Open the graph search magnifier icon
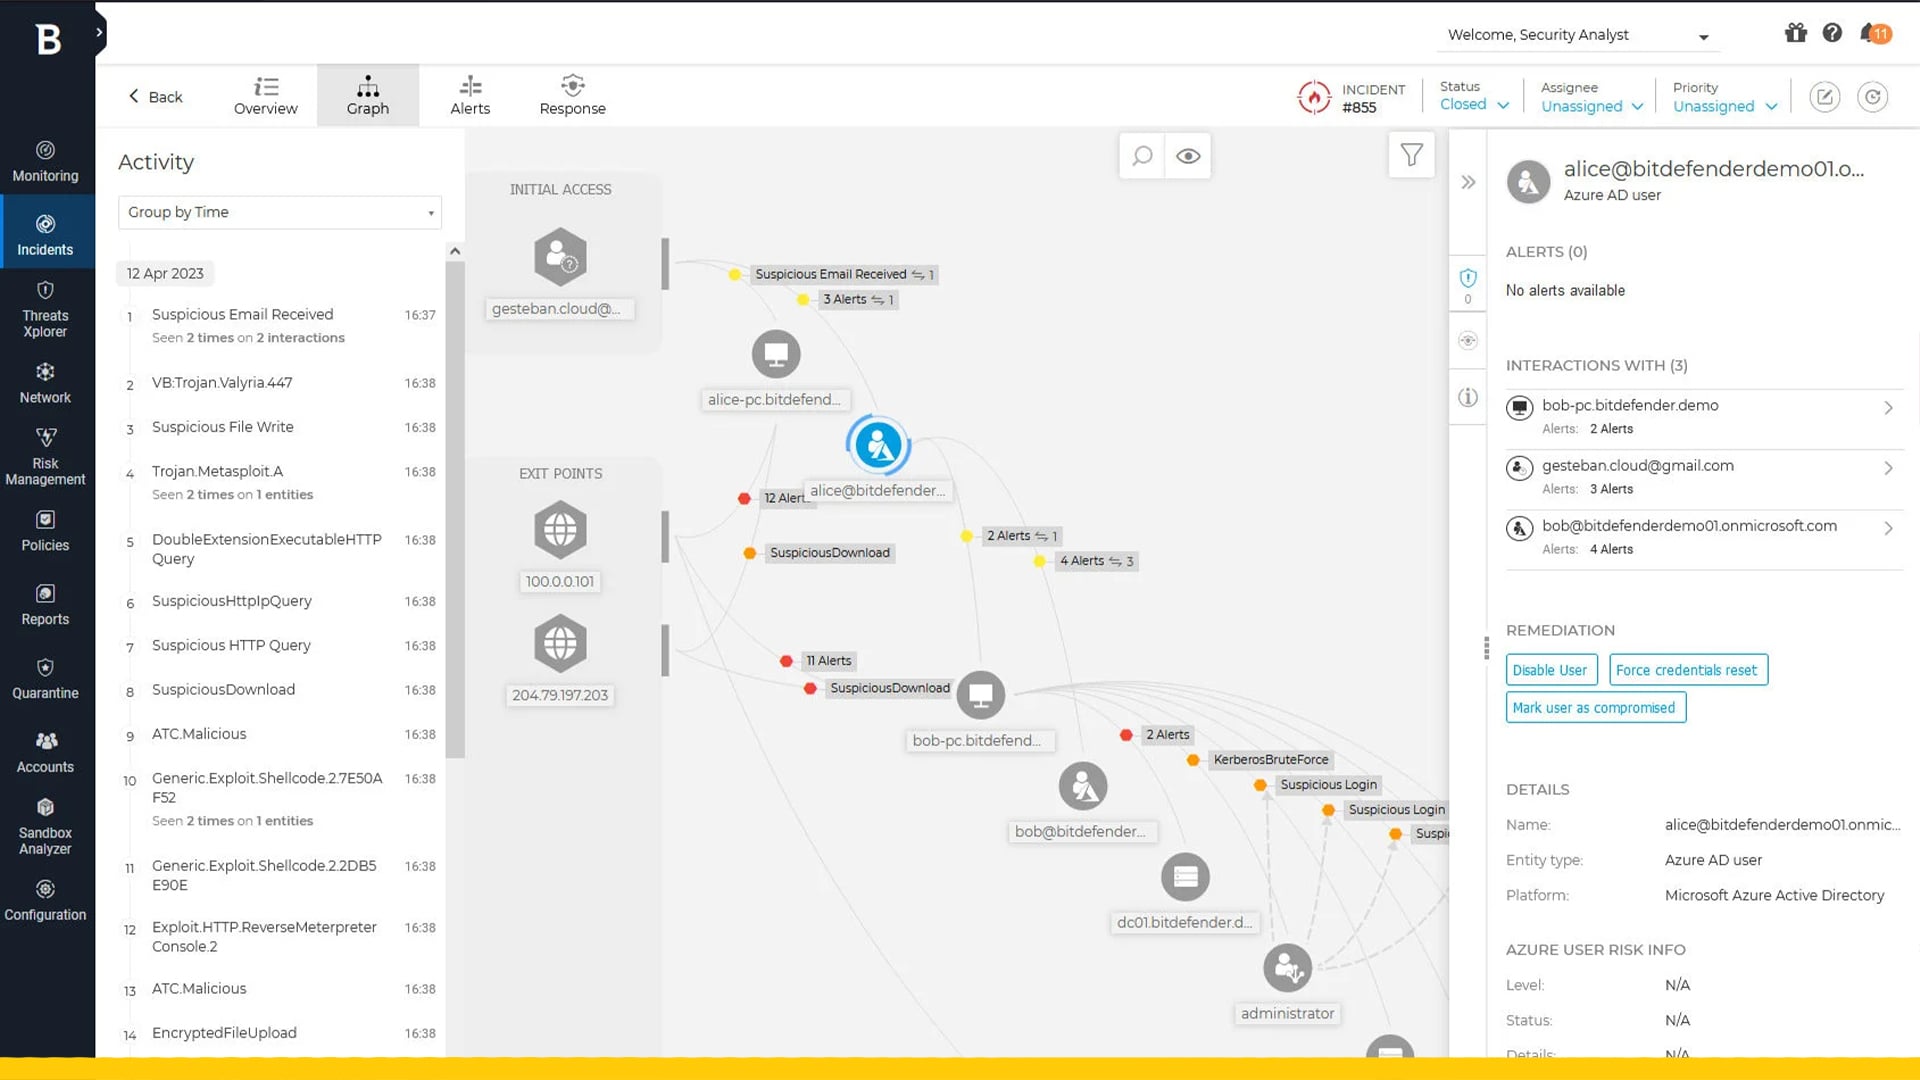1920x1080 pixels. click(1142, 156)
